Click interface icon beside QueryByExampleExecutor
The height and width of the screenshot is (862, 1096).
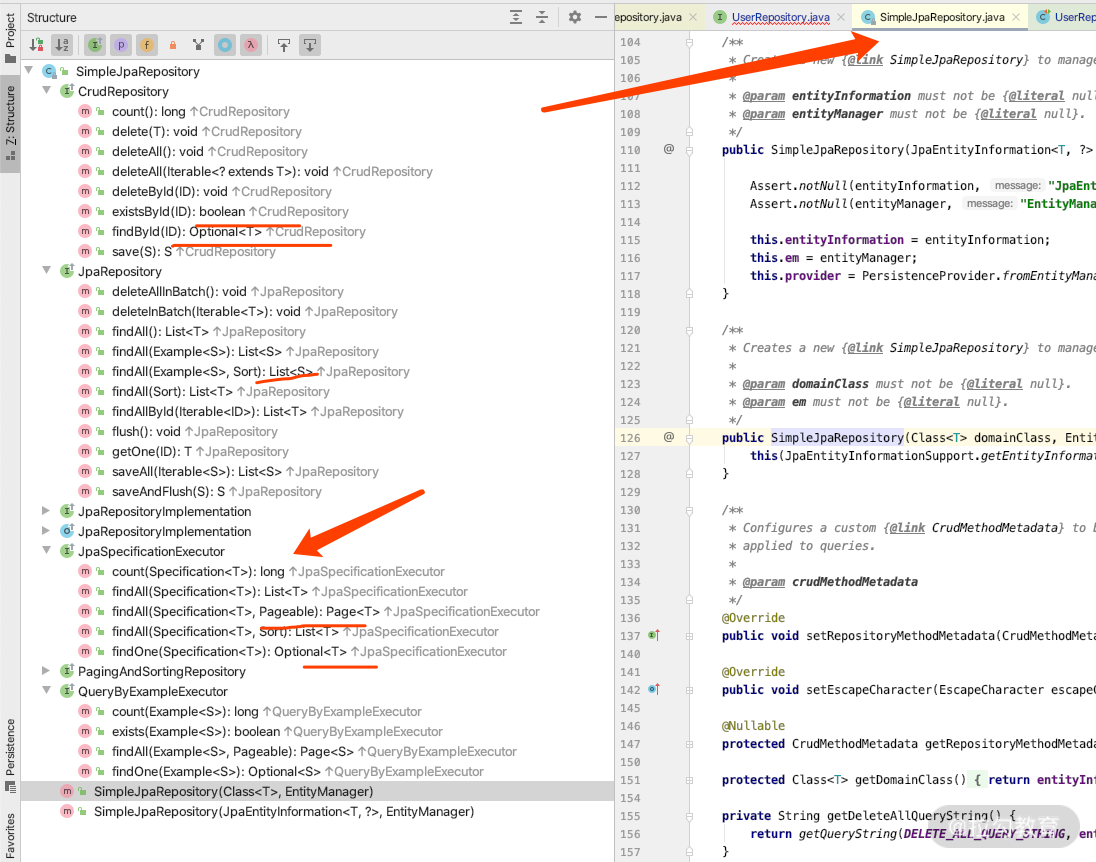point(67,691)
